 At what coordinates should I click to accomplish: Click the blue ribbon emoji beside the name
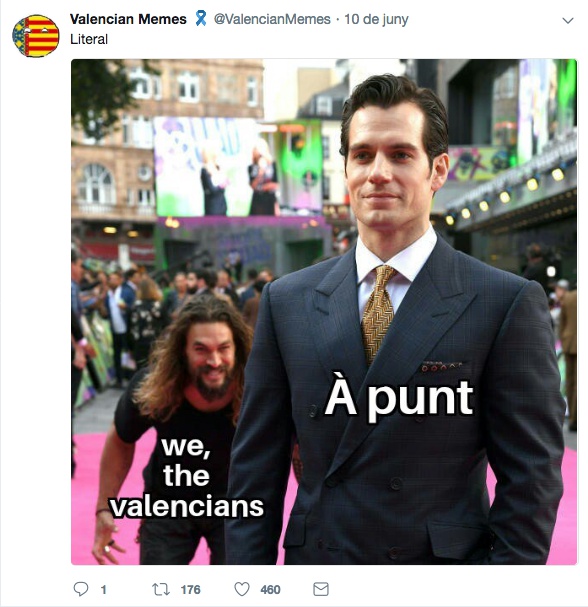201,18
